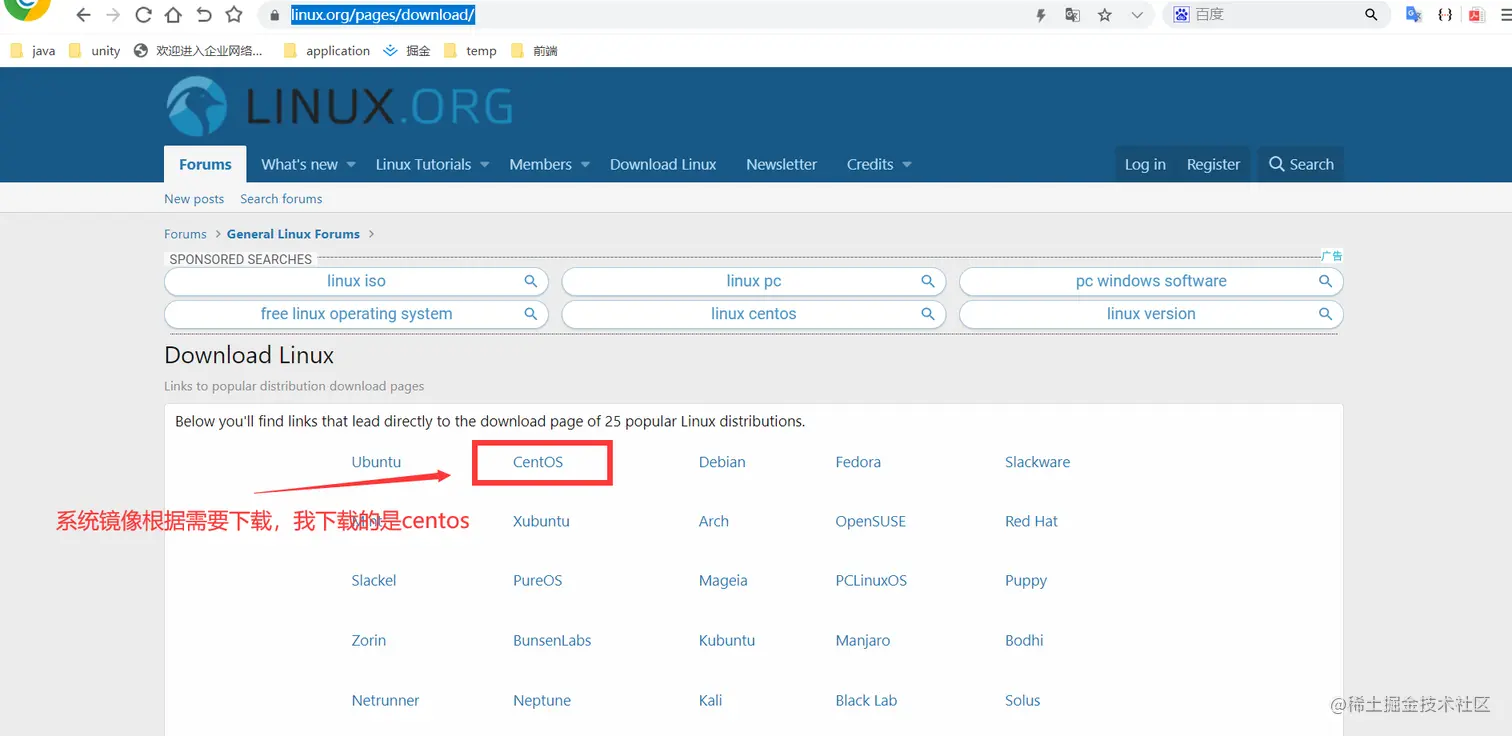Reload the current page
Screen dimensions: 1512x736
(143, 15)
